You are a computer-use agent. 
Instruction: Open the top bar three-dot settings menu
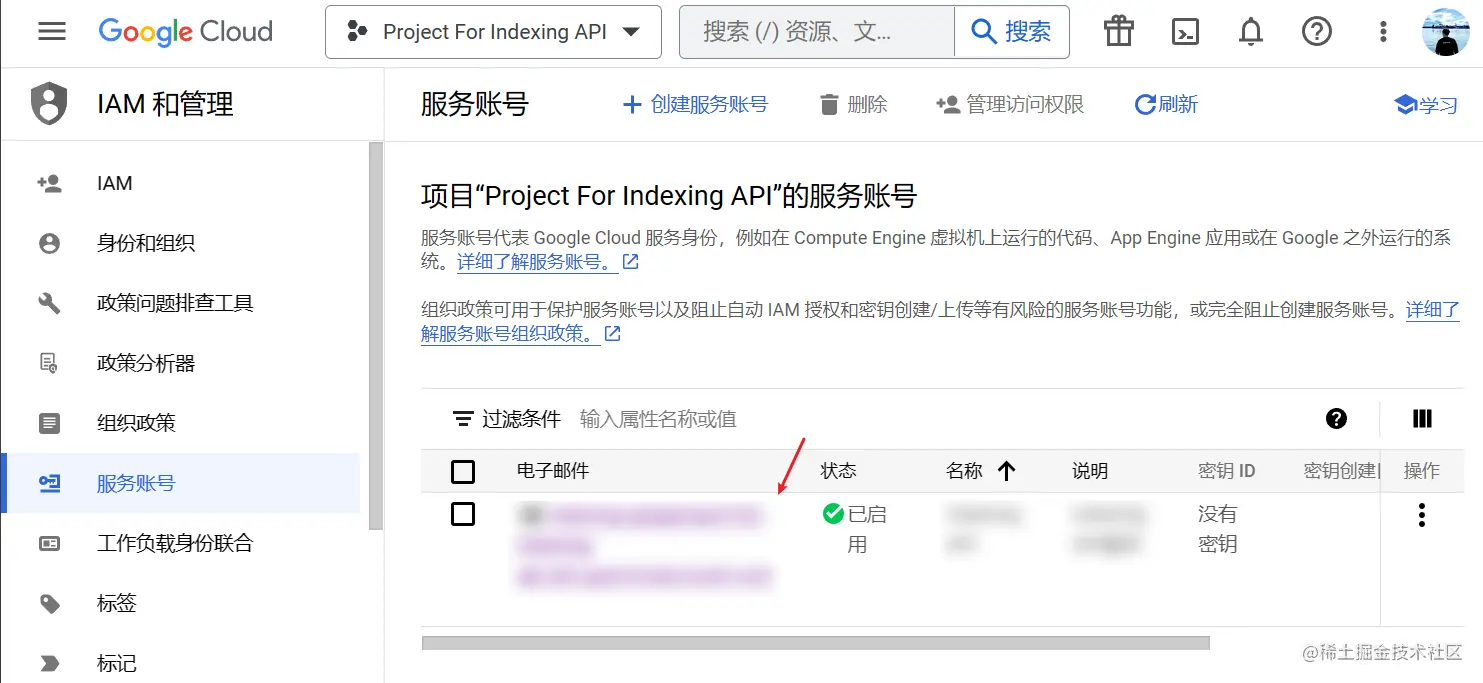tap(1383, 32)
